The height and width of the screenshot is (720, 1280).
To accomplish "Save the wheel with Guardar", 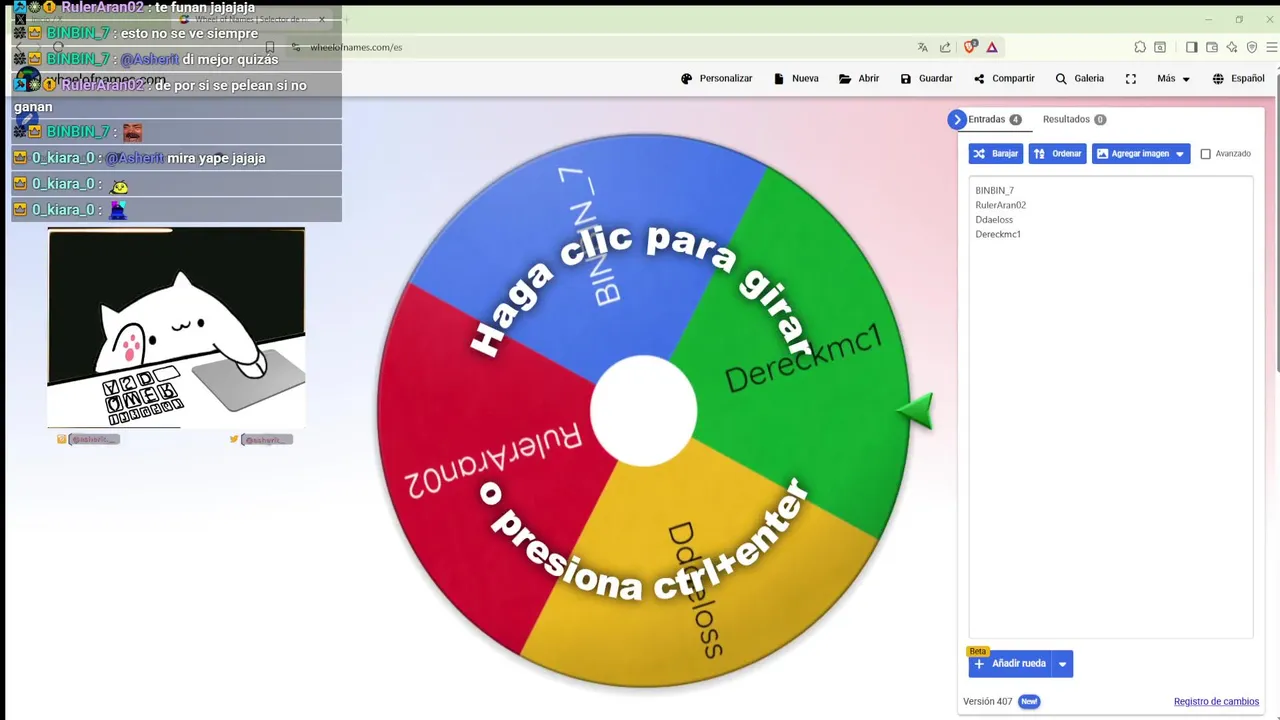I will 926,78.
